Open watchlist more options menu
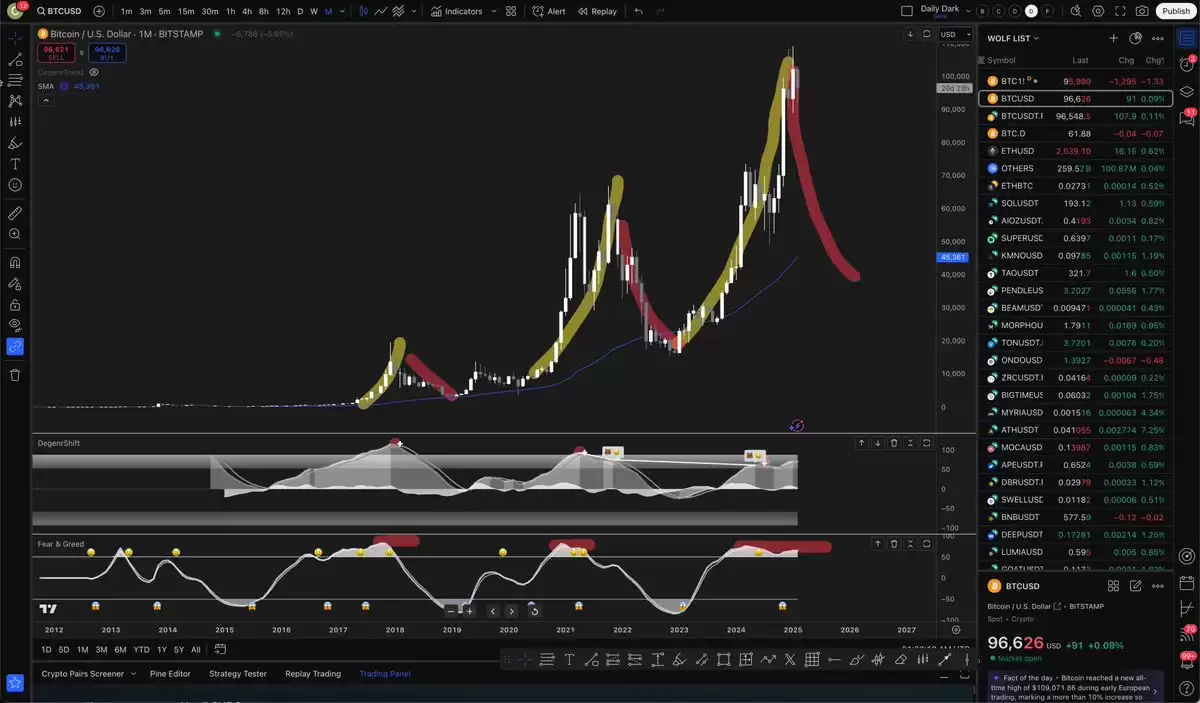1200x703 pixels. click(1158, 38)
